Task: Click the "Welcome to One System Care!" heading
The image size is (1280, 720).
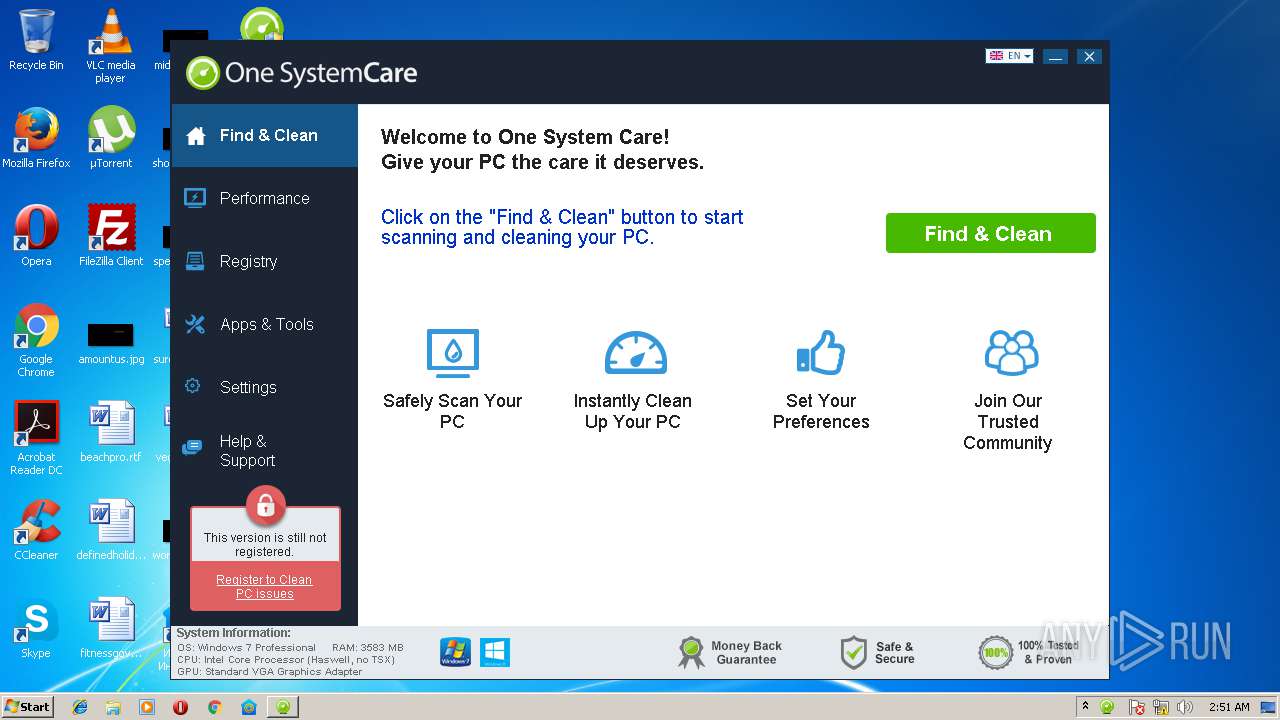Action: 525,137
